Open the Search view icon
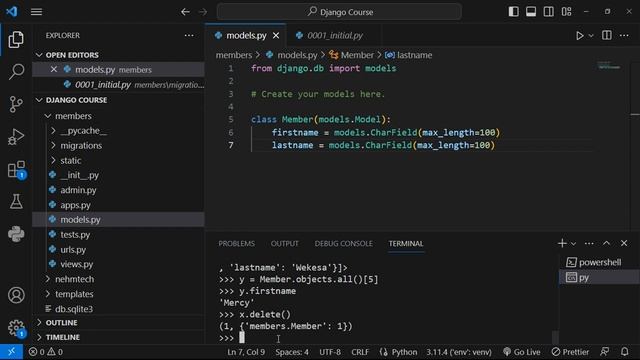Image resolution: width=640 pixels, height=360 pixels. click(16, 71)
